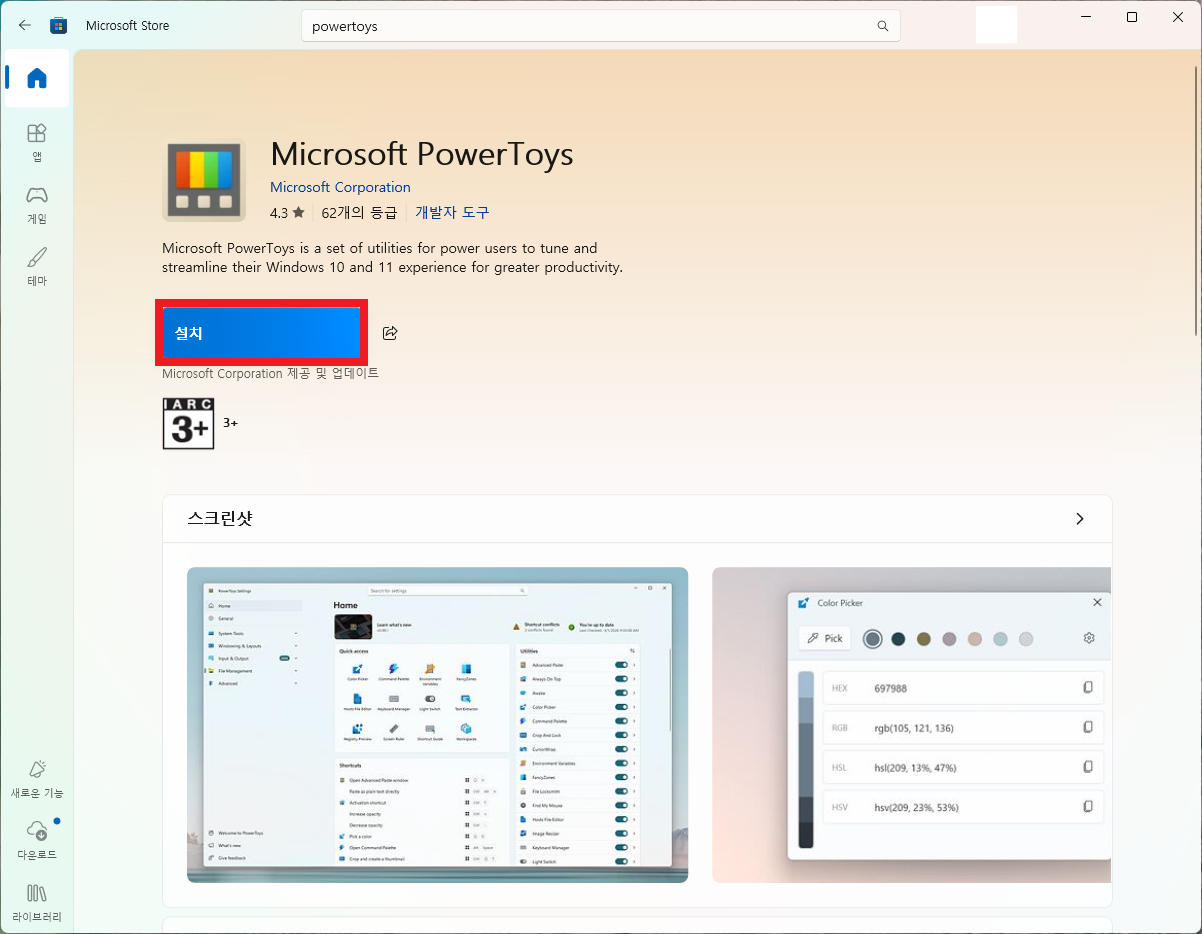The height and width of the screenshot is (934, 1202).
Task: Open 새로운 기능 in sidebar
Action: coord(37,779)
